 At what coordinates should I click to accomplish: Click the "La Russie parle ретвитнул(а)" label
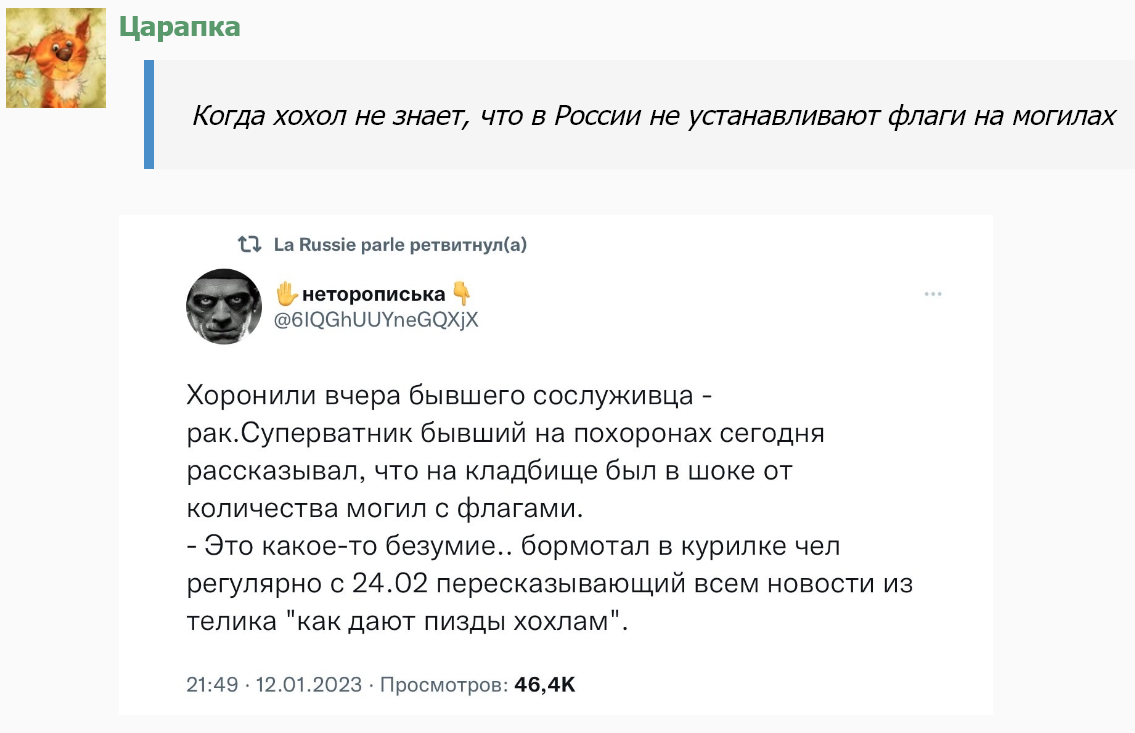click(x=400, y=245)
